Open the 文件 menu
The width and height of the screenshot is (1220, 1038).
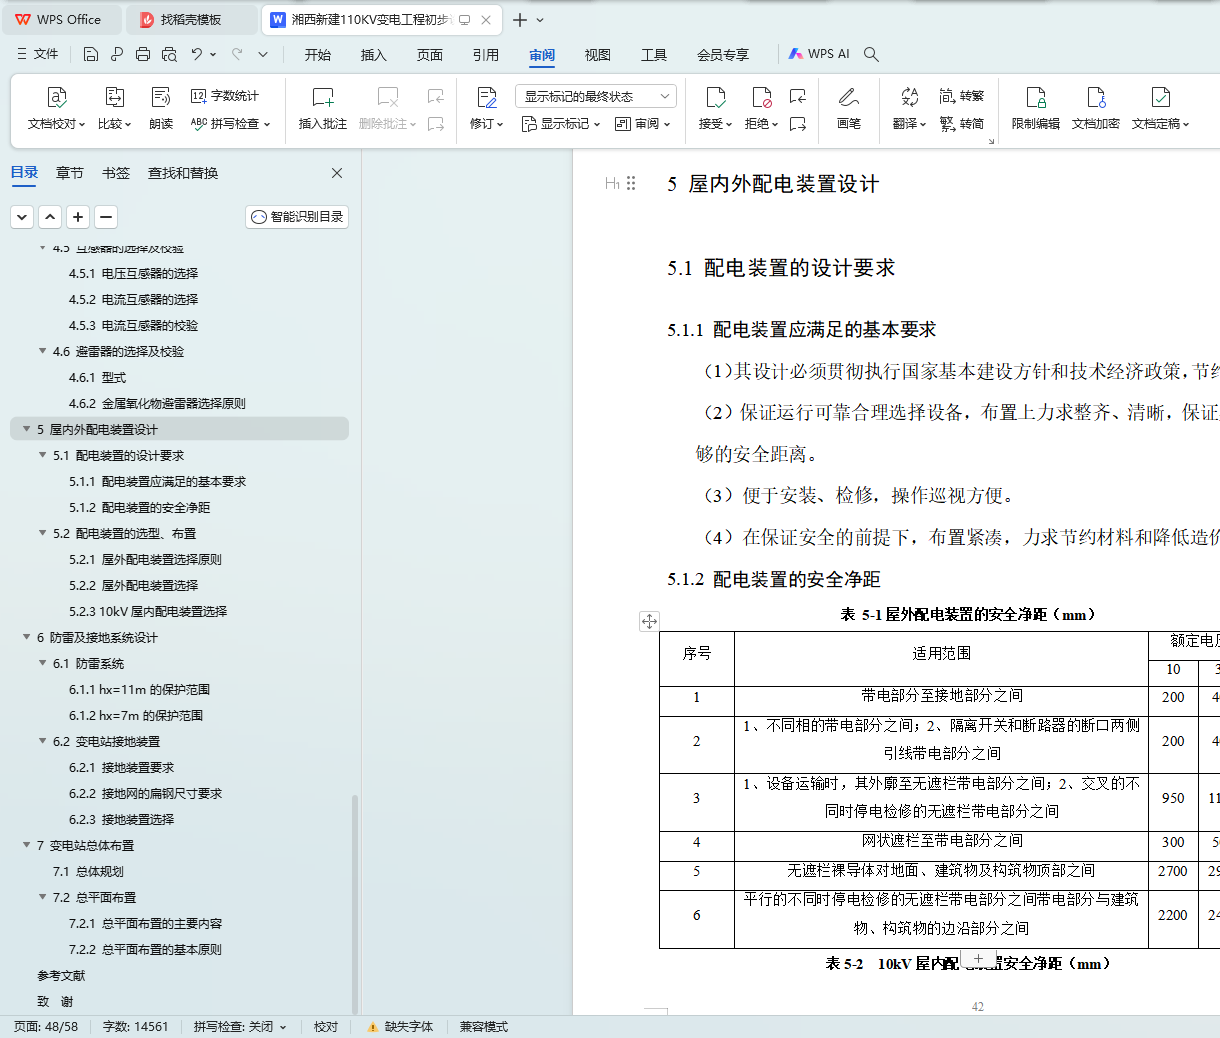click(38, 54)
